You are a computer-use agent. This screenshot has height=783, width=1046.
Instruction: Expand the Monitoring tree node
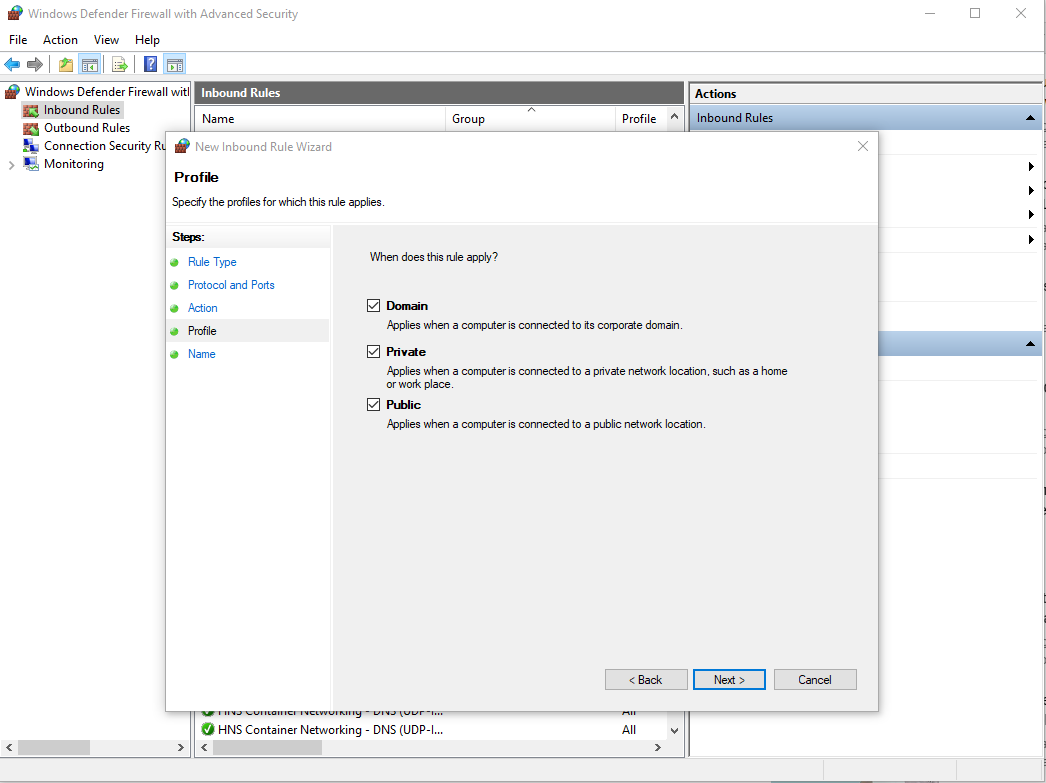[12, 165]
